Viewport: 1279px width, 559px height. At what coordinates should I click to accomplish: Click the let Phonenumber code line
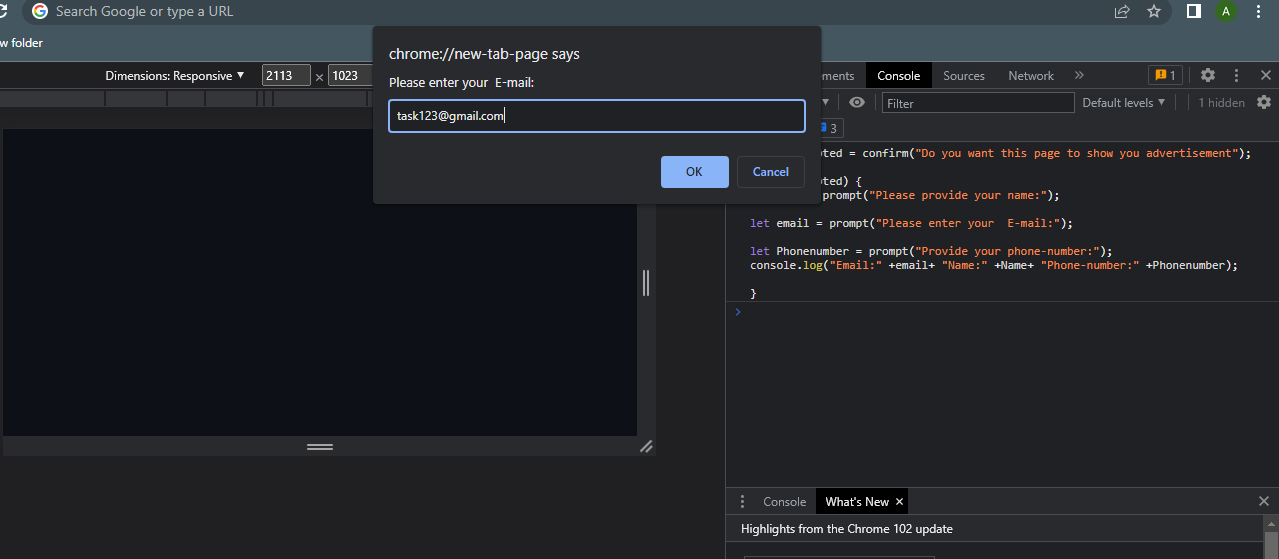coord(931,252)
